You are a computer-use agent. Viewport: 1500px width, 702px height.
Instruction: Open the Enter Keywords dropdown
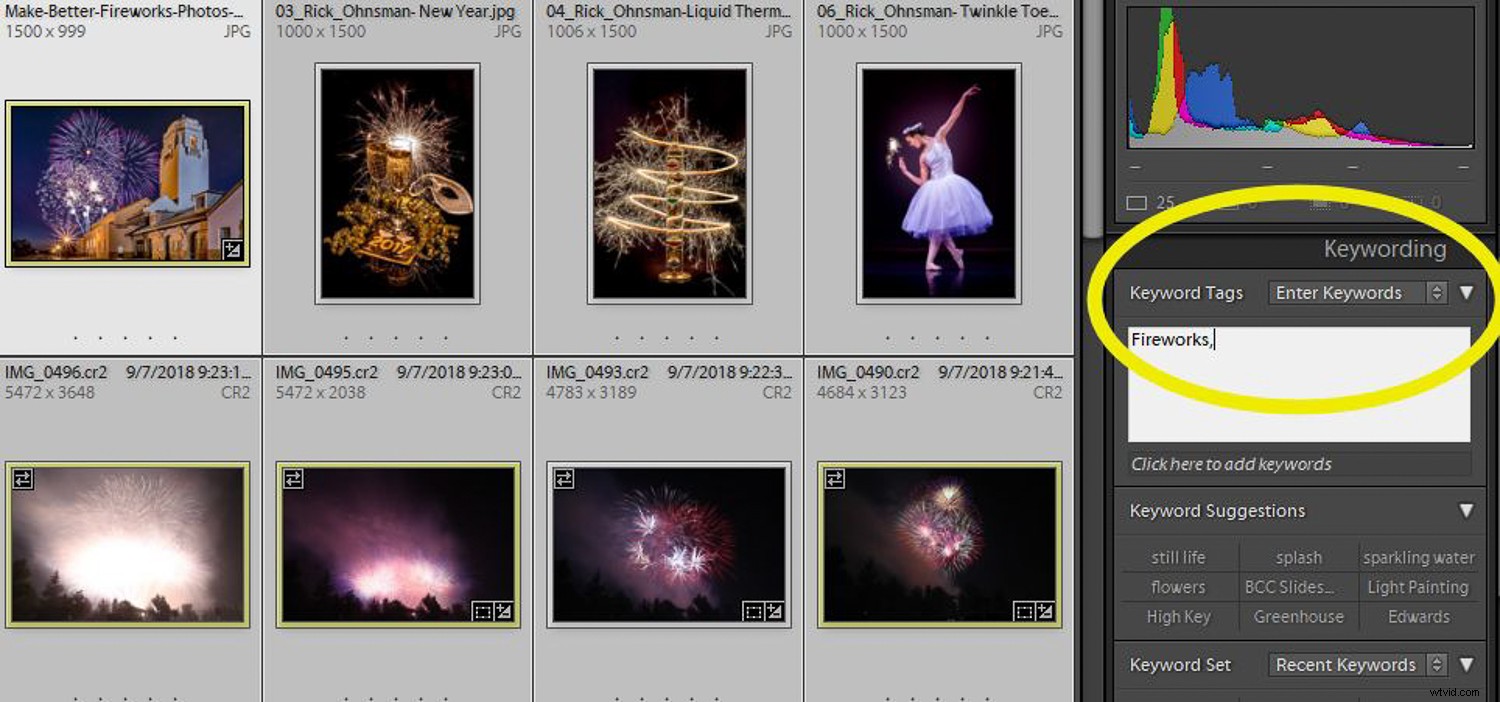[x=1355, y=292]
